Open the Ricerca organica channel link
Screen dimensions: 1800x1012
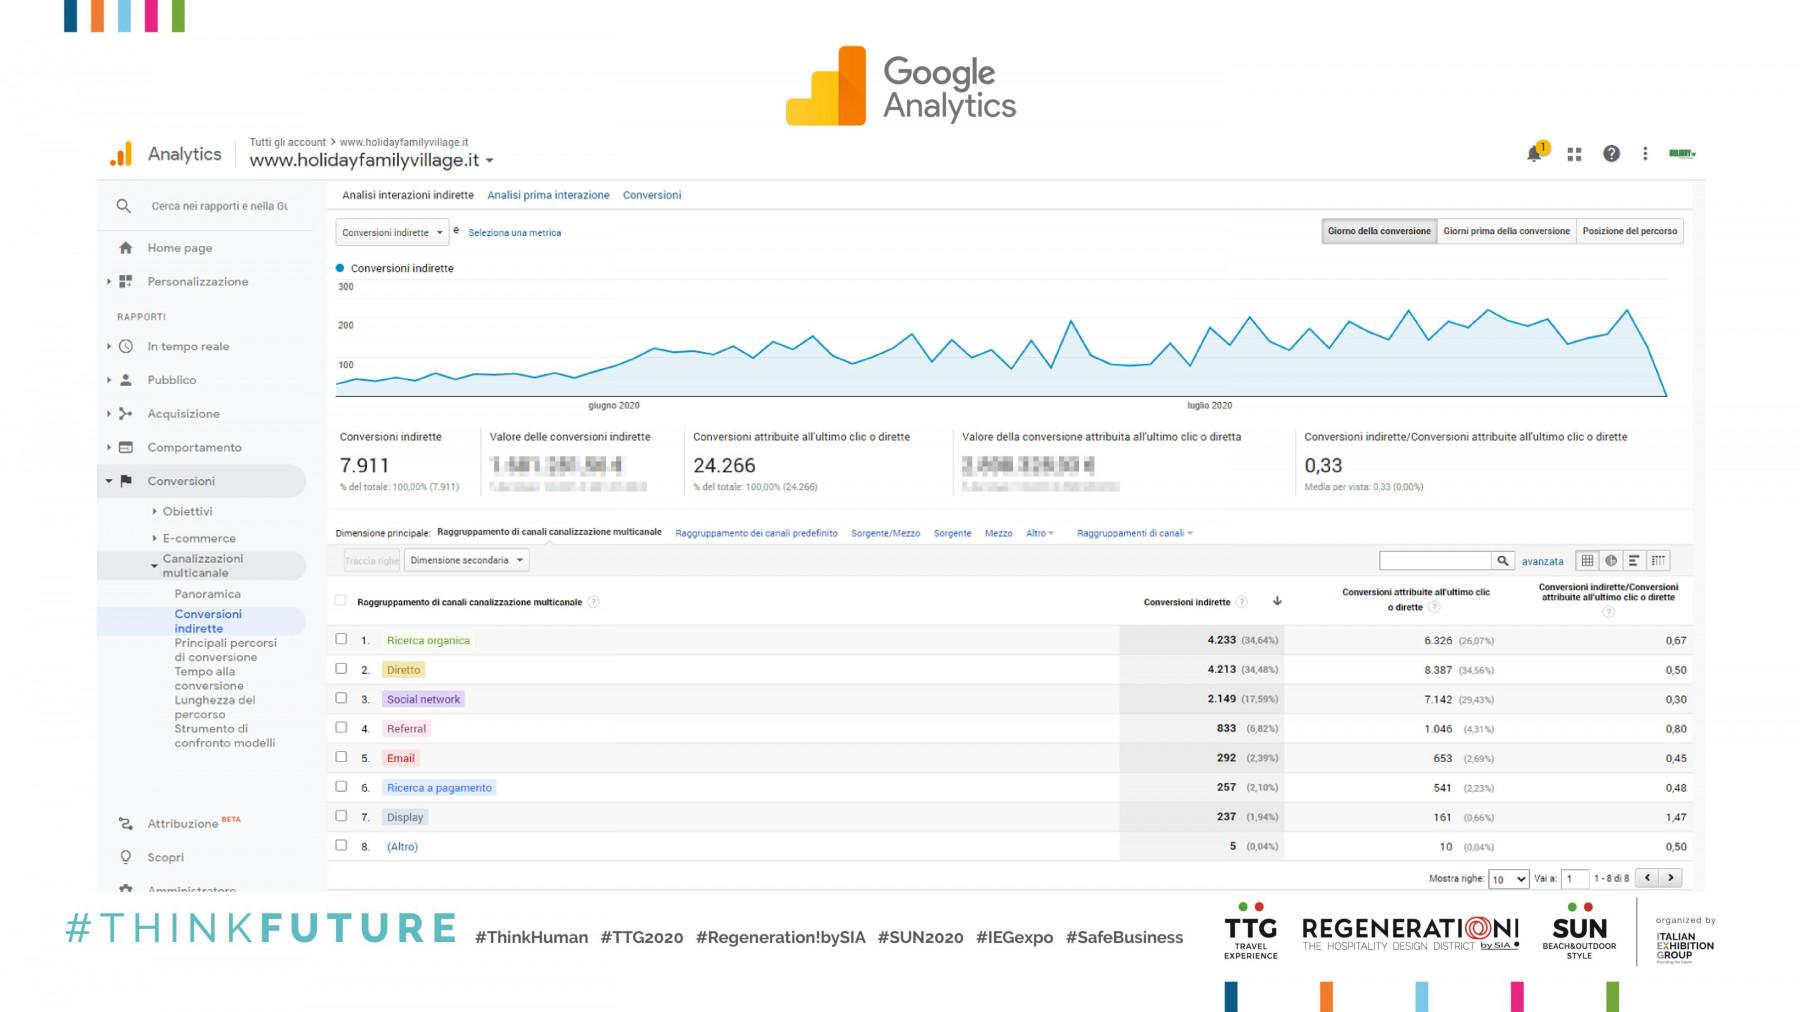tap(428, 640)
